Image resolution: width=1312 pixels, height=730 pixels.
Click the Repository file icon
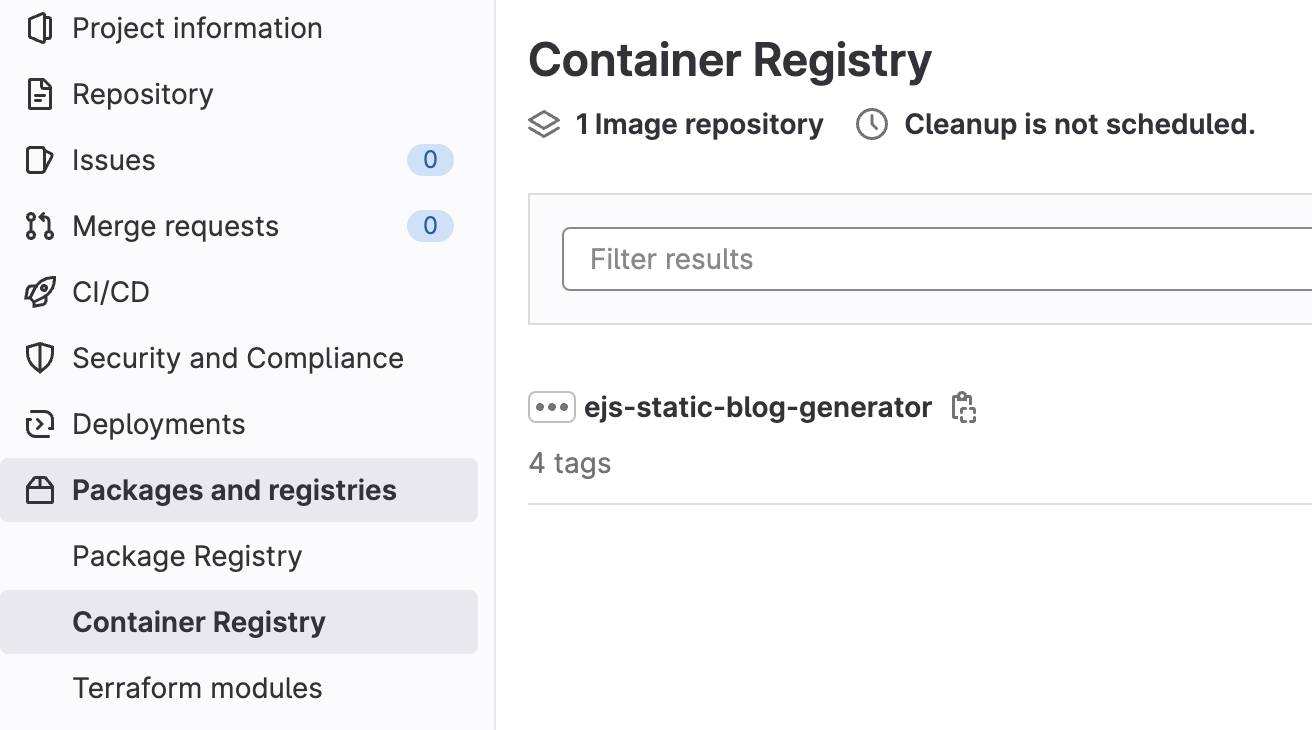point(39,94)
